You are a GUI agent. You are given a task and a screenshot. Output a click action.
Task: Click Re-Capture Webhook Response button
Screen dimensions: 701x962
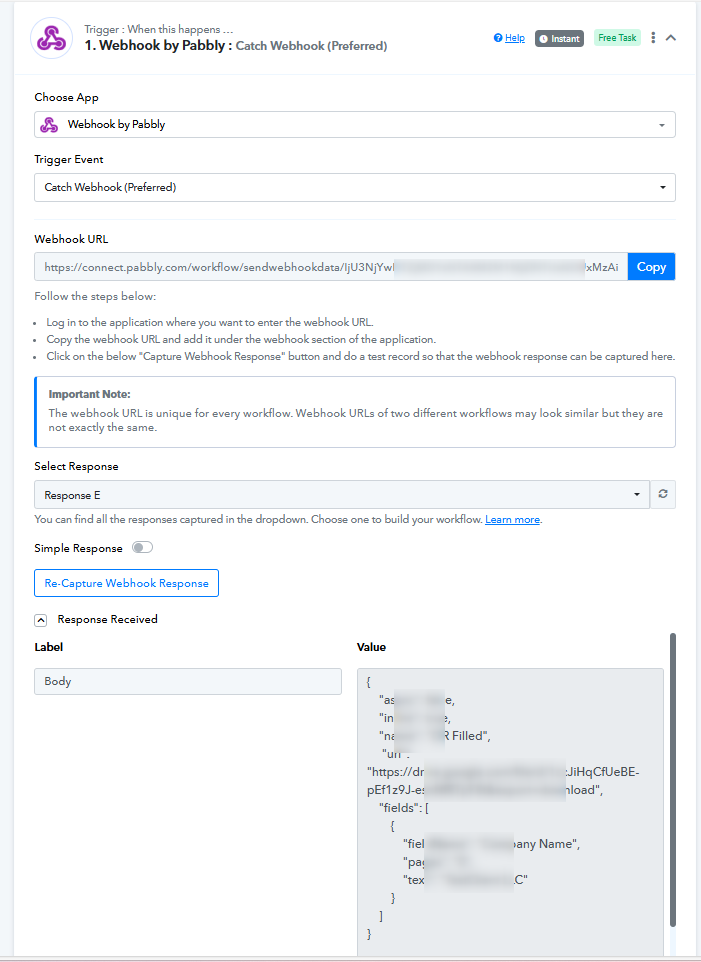click(126, 583)
